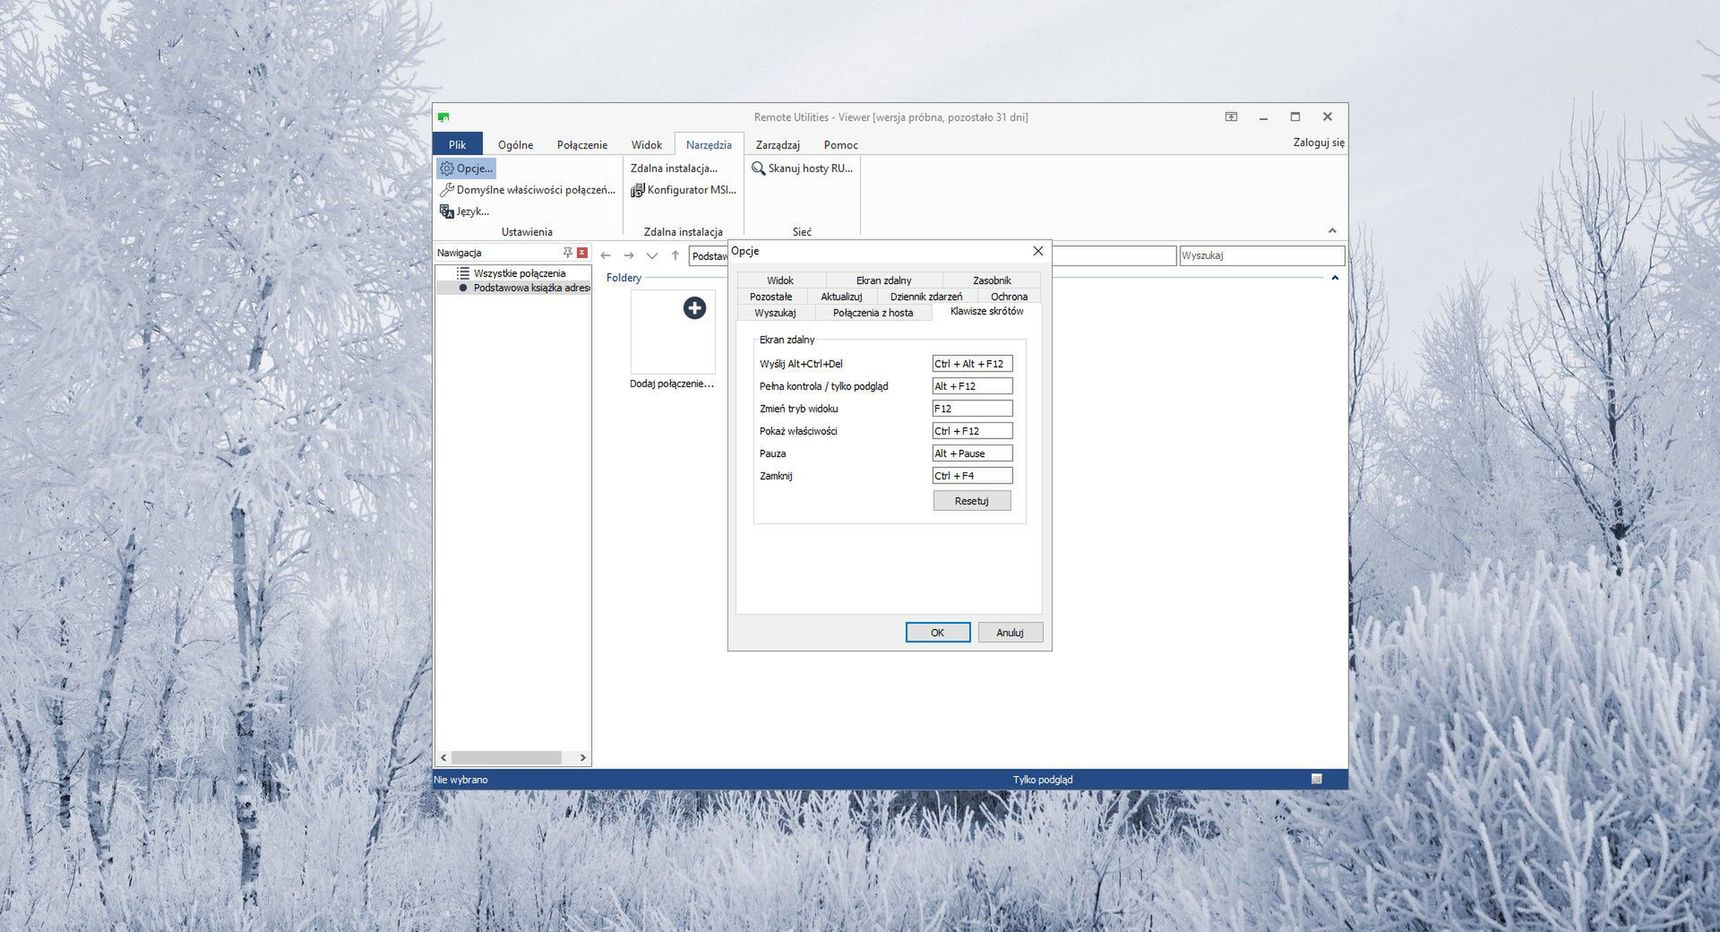
Task: Click the Wyszukaj search box
Action: (1262, 255)
